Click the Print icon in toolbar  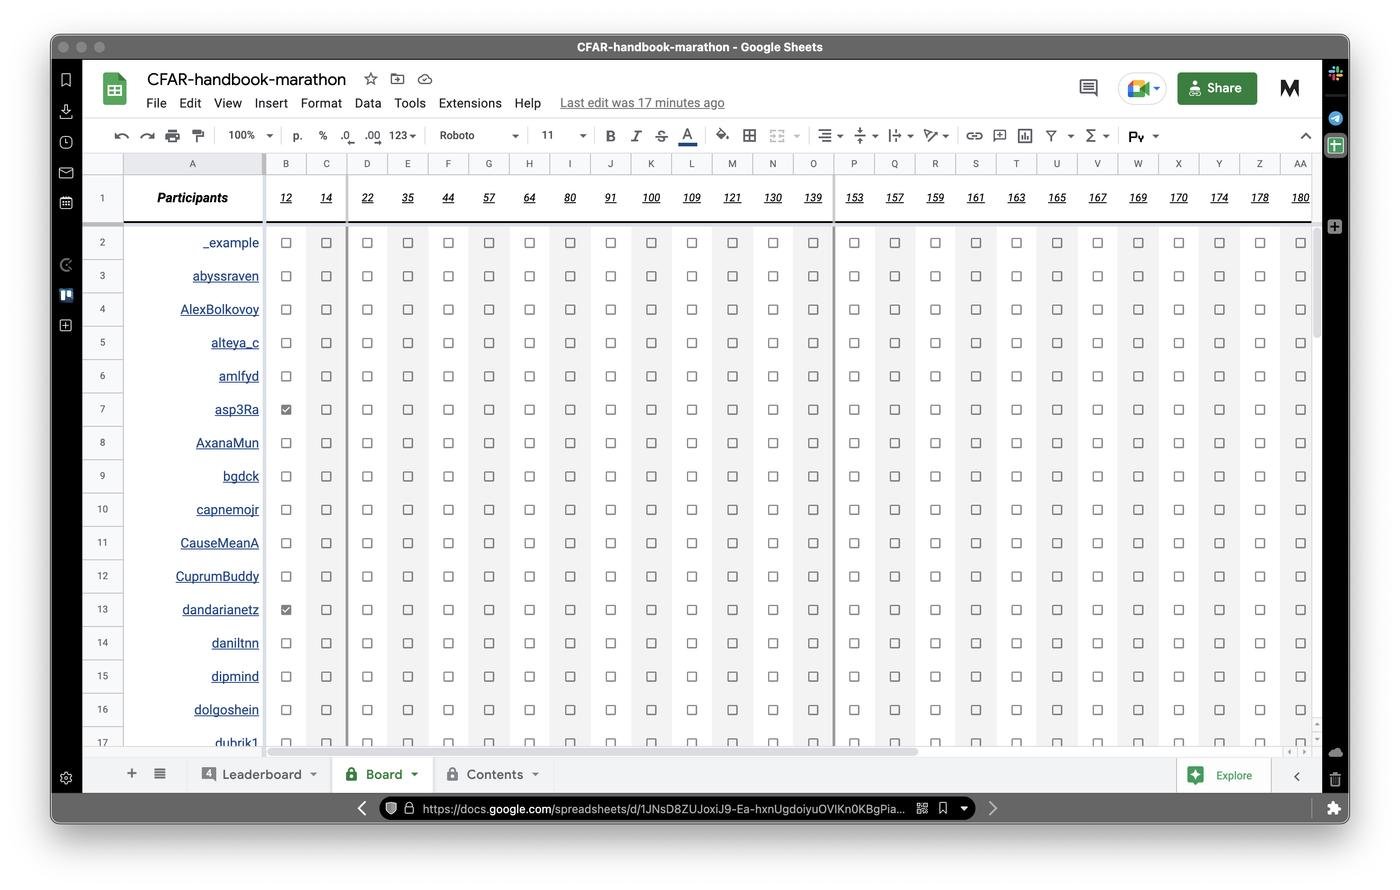click(x=172, y=136)
